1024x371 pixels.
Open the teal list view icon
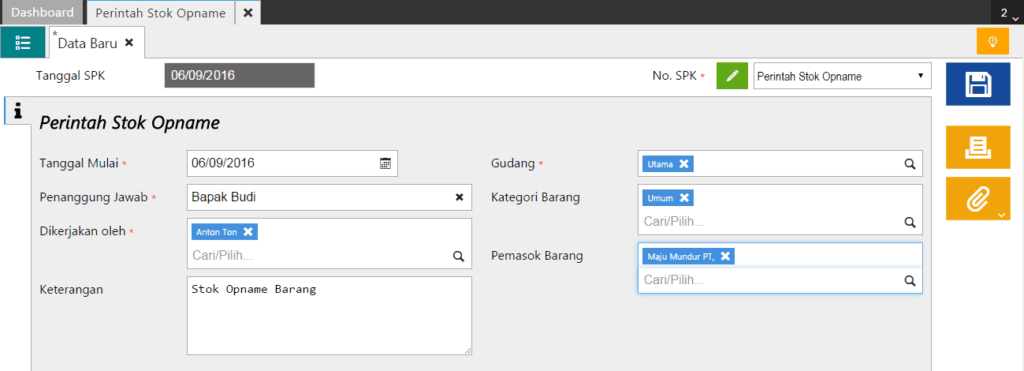pos(23,42)
